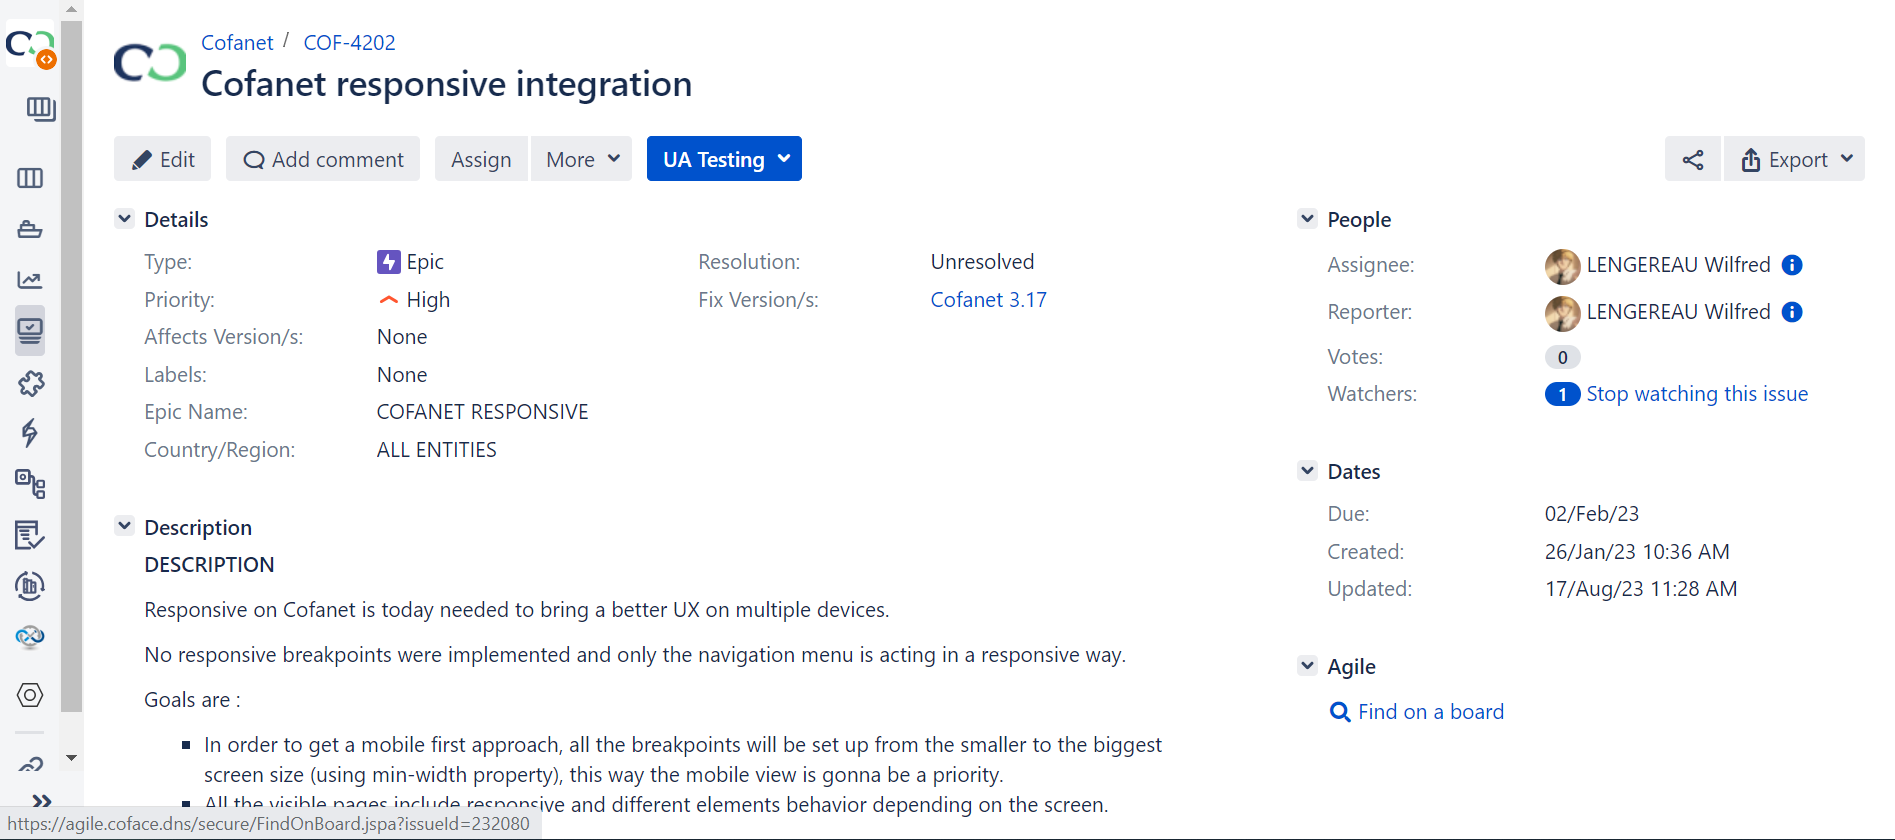Open the Cofanet 3.17 fix version link
Screen dimensions: 1895x840
[988, 300]
